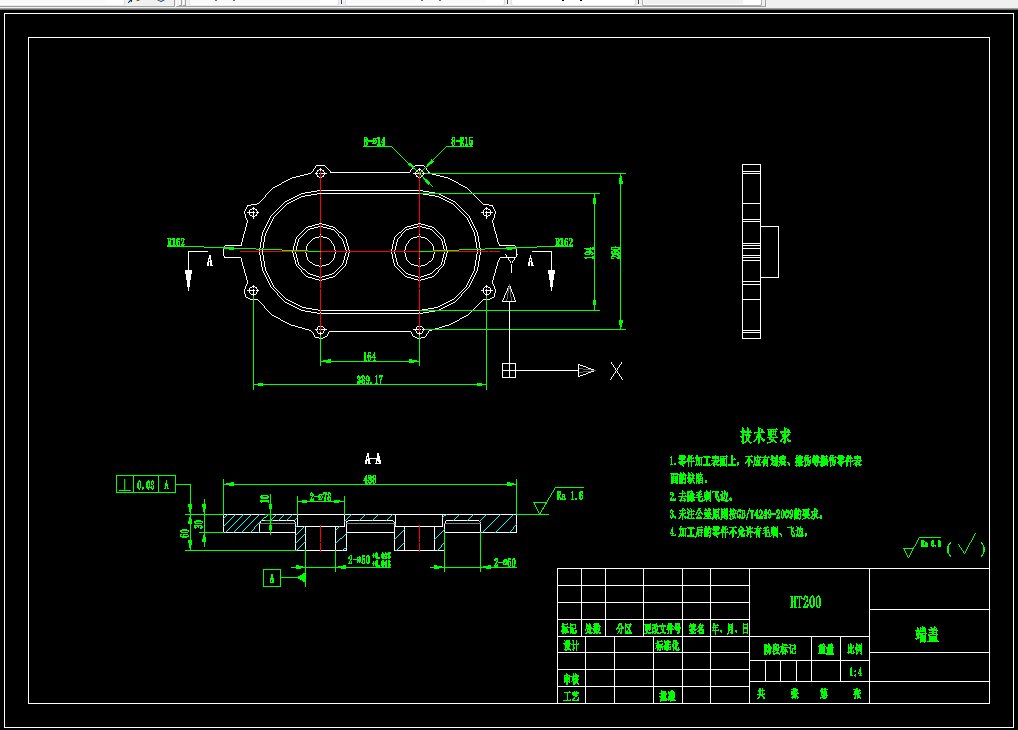Select the 2-ø78 counterbore dimension

tap(321, 497)
